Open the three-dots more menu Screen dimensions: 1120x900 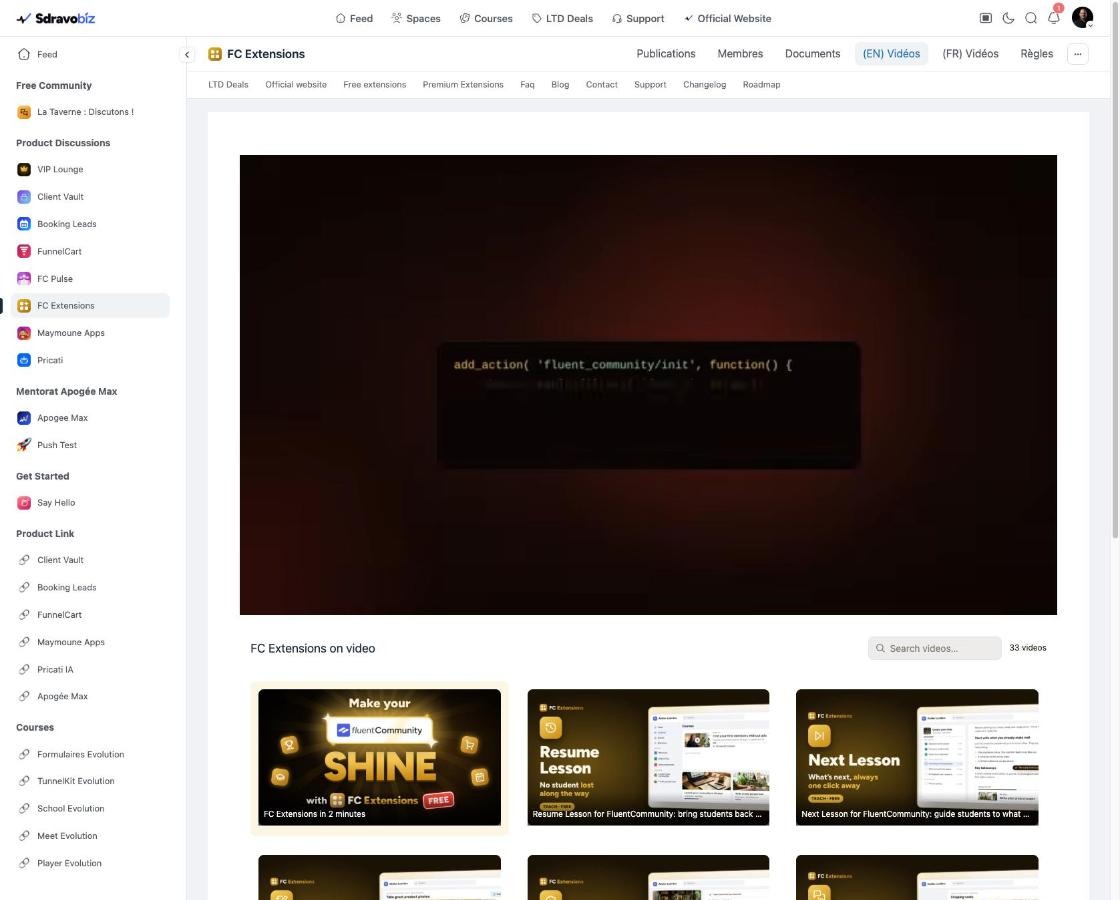[x=1078, y=54]
